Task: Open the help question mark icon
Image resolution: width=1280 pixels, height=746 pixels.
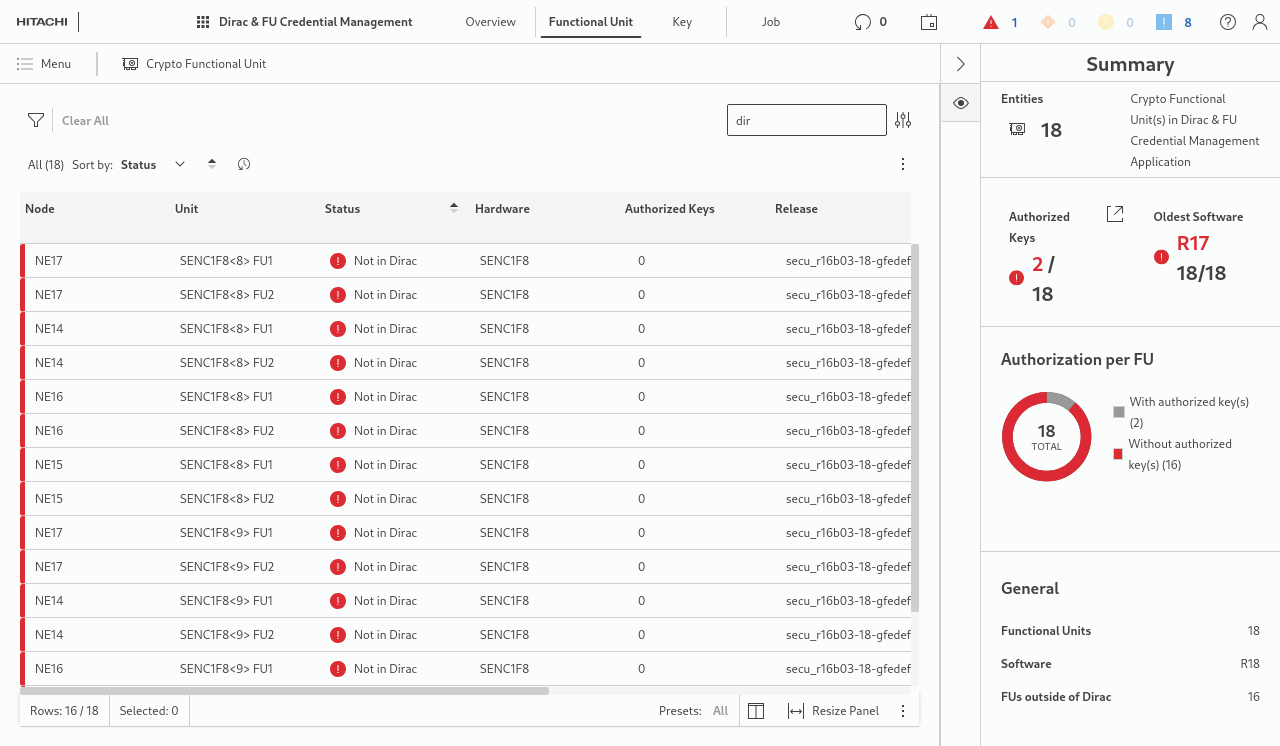Action: point(1228,22)
